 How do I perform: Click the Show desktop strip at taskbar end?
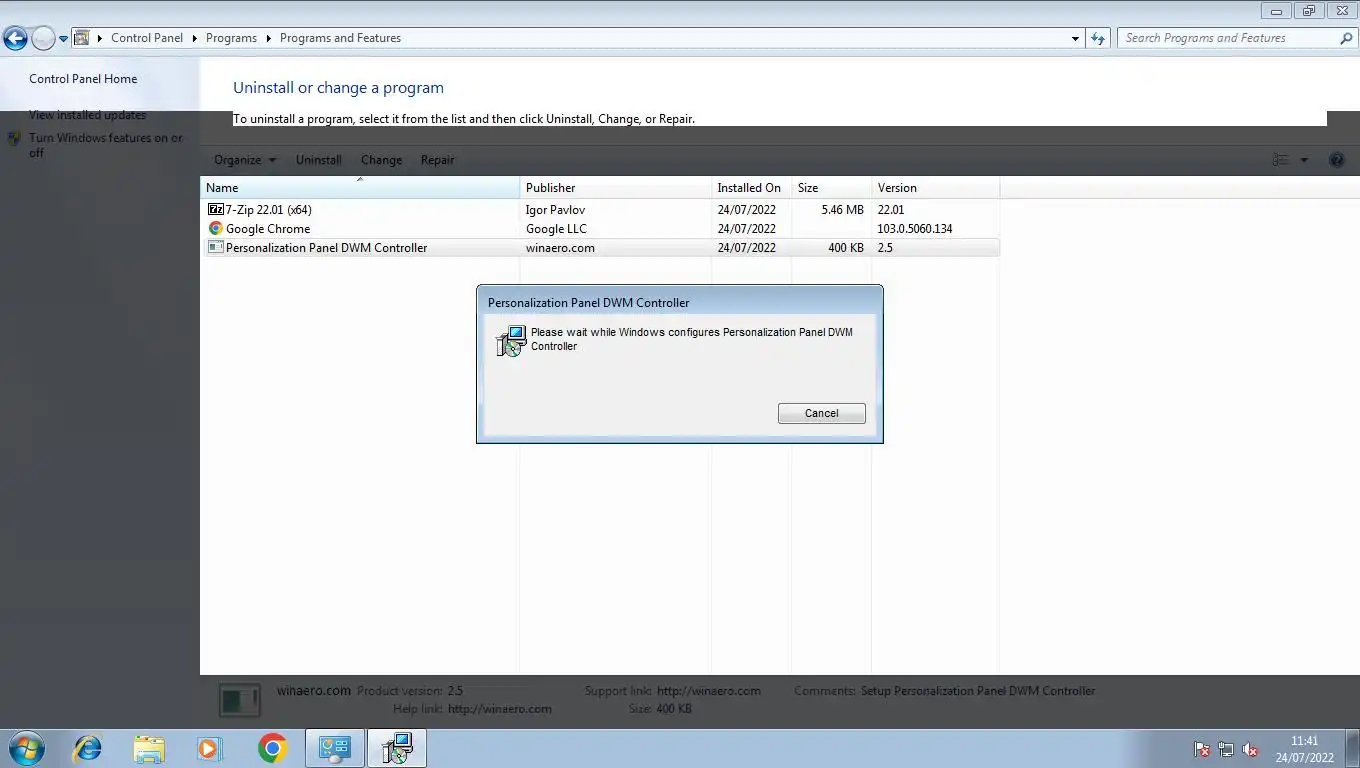1352,748
